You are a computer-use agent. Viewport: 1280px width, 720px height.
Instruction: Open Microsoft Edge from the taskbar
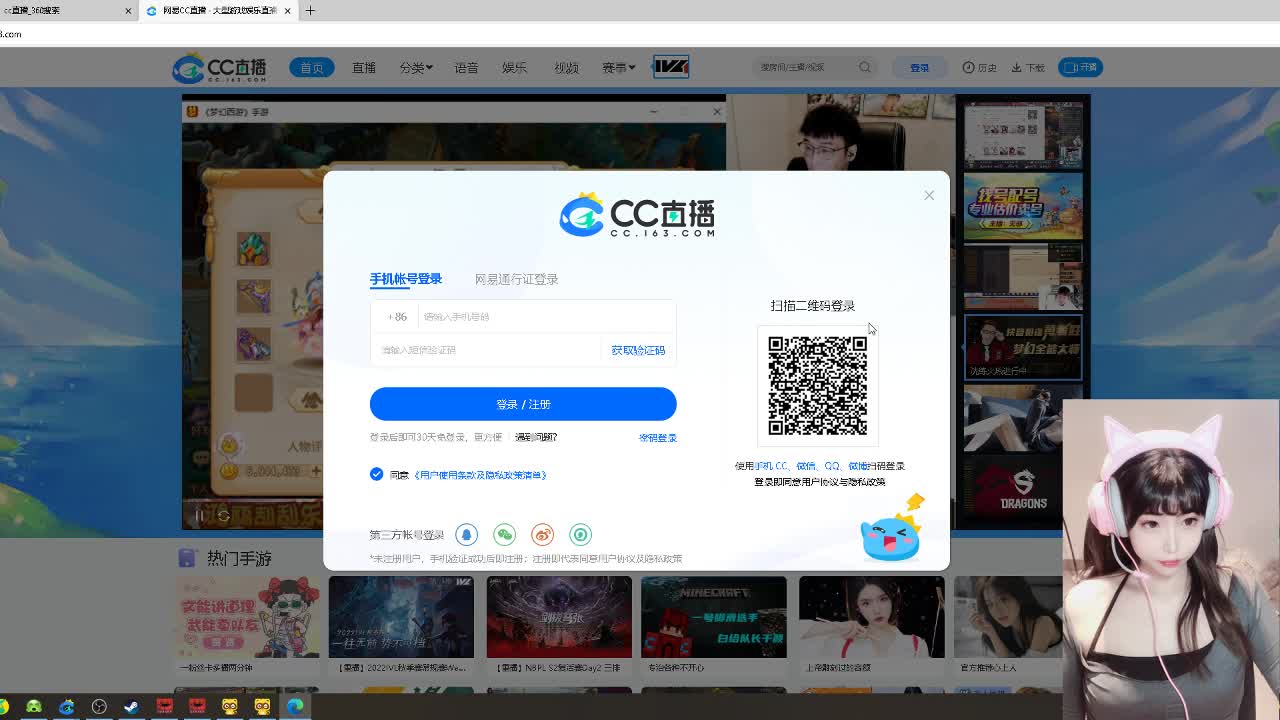coord(295,707)
